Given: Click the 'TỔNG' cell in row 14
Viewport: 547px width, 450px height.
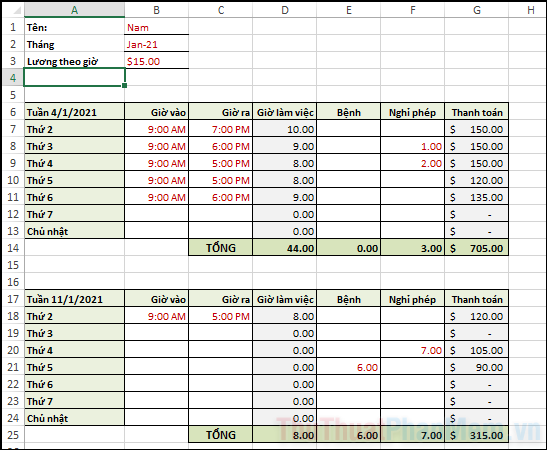Looking at the screenshot, I should point(220,248).
